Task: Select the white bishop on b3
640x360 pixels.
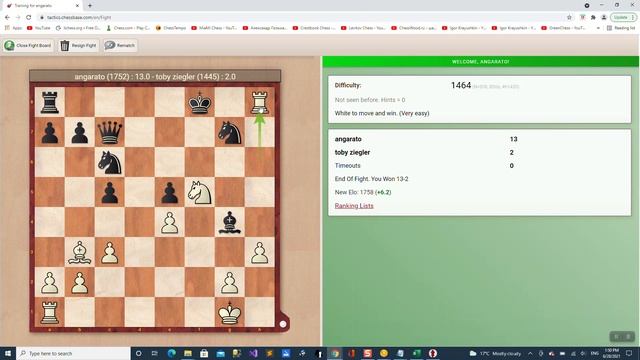Action: [x=80, y=252]
